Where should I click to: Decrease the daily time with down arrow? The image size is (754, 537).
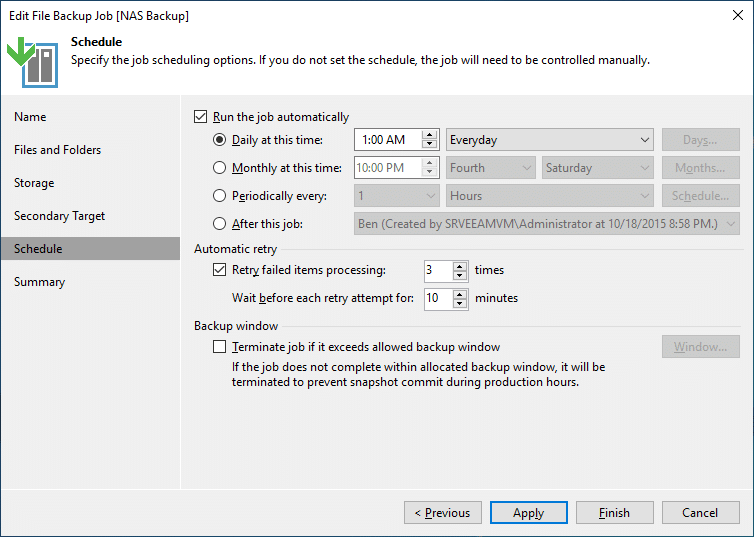[x=429, y=145]
